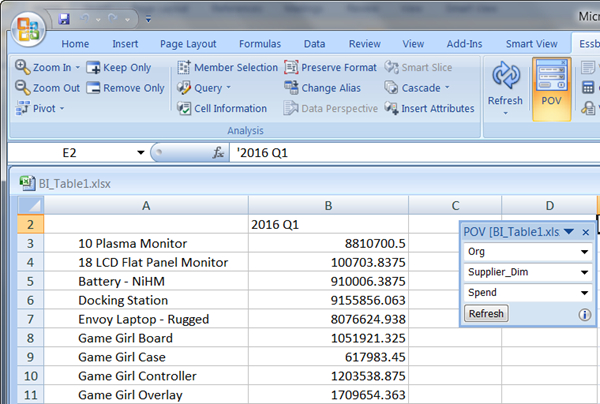Open the Data ribbon tab
Image resolution: width=600 pixels, height=404 pixels.
coord(315,44)
